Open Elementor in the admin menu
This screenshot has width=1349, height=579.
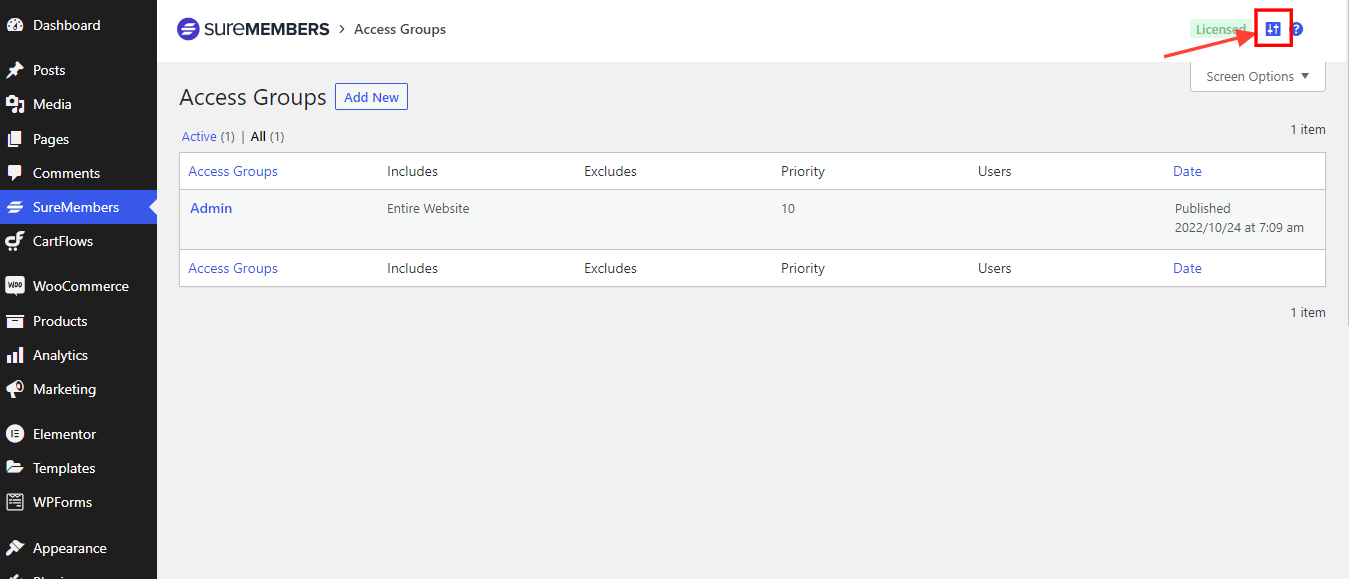(x=64, y=434)
